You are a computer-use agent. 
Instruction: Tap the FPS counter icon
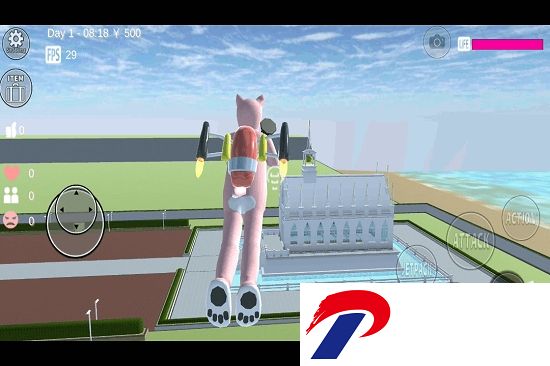coord(53,54)
